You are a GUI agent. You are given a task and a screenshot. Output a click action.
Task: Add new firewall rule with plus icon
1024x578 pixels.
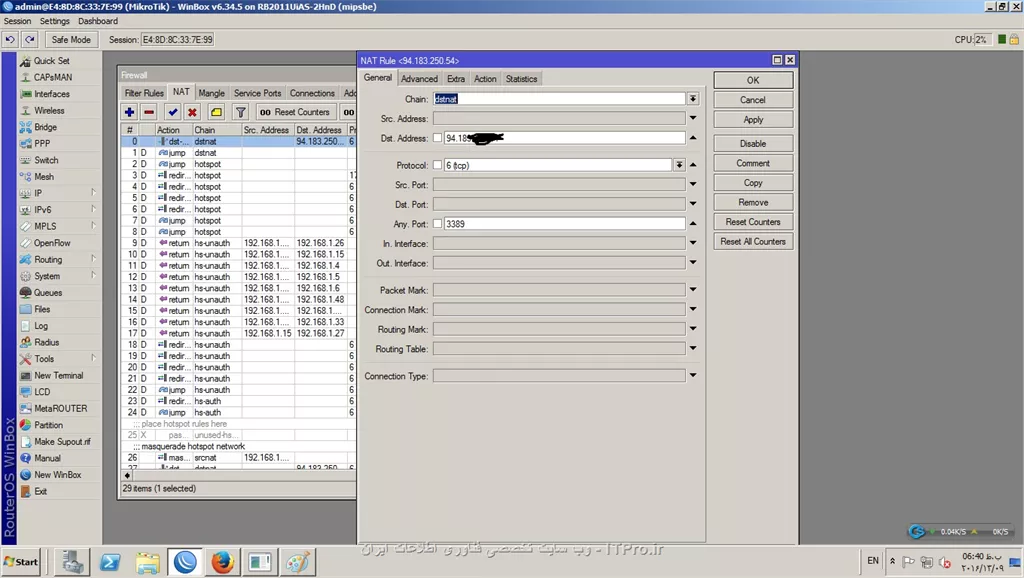coord(129,112)
